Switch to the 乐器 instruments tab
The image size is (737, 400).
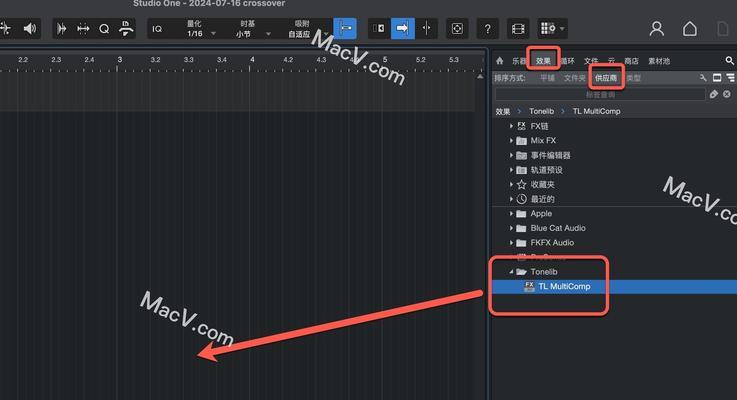tap(519, 61)
